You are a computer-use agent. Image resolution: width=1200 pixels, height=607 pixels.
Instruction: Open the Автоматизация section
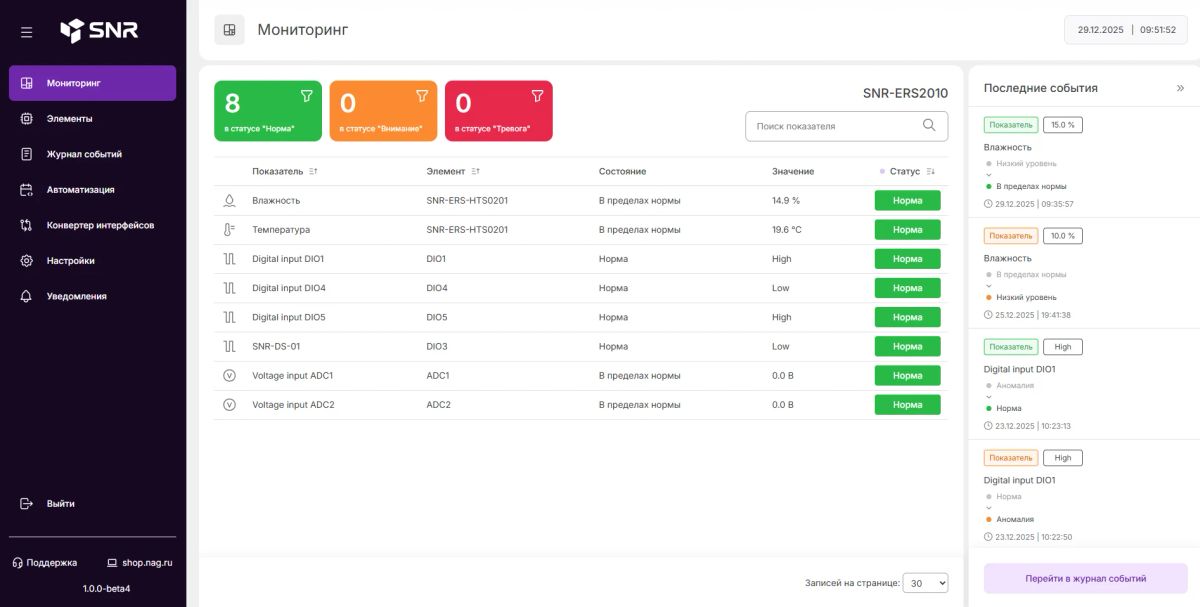(92, 189)
